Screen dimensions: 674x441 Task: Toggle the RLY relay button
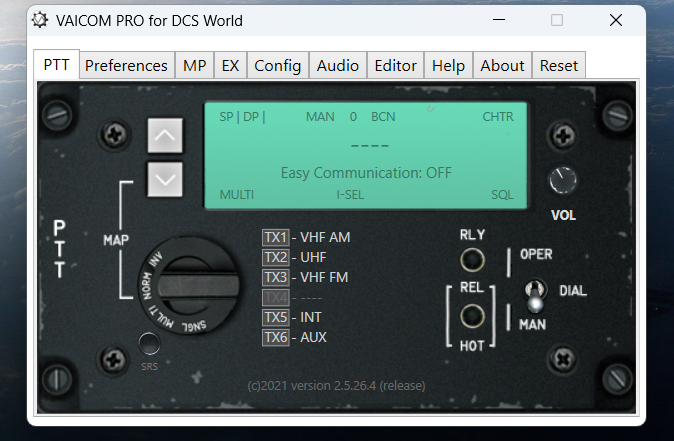click(x=472, y=260)
